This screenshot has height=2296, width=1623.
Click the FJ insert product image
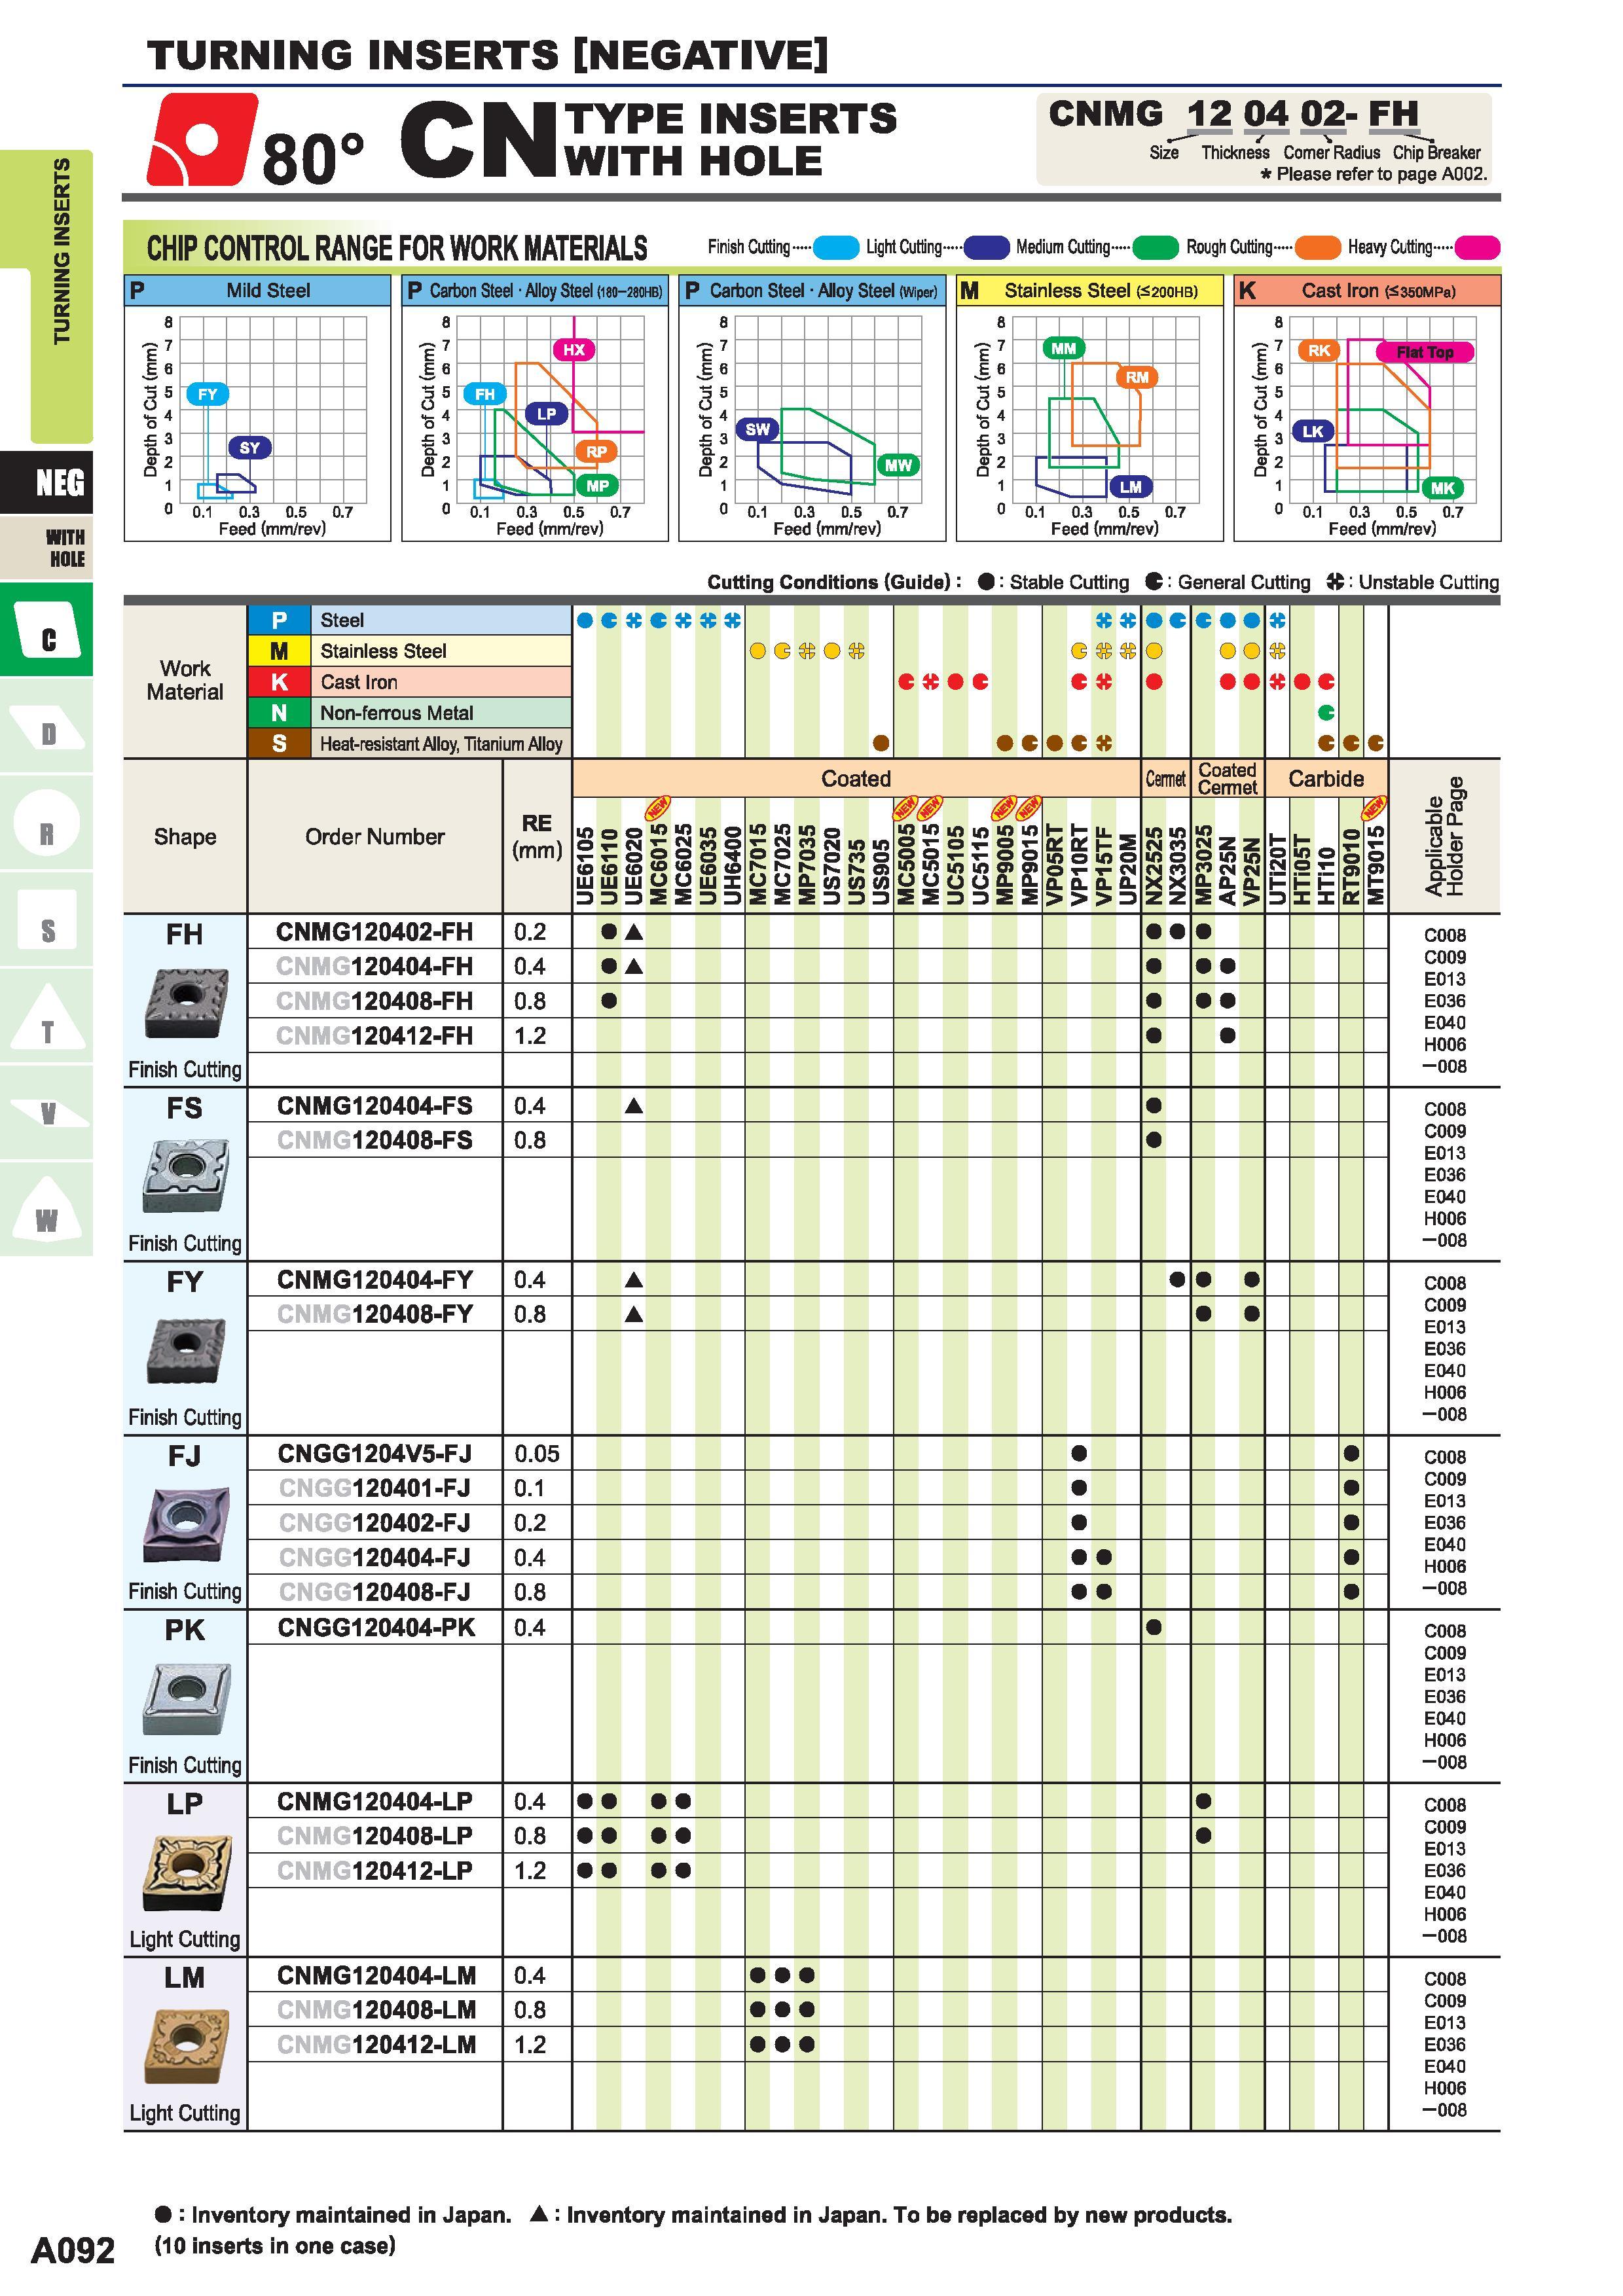(185, 1524)
